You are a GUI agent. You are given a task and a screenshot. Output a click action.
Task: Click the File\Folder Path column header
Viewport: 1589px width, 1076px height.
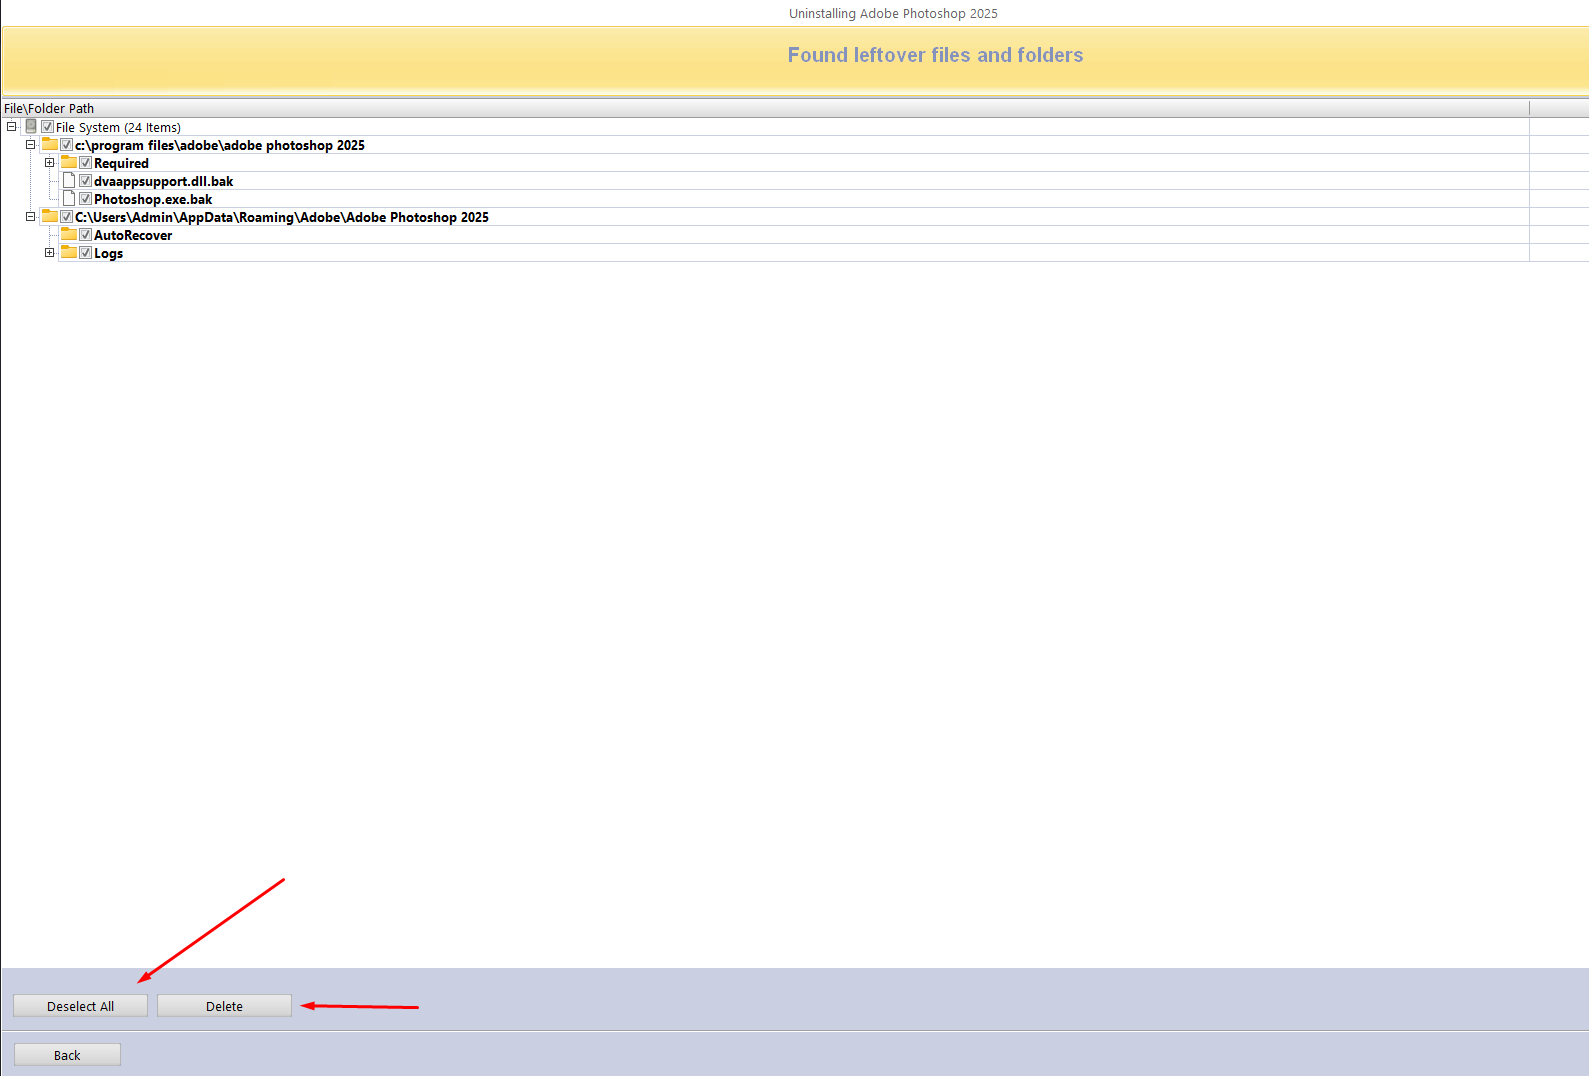[765, 108]
